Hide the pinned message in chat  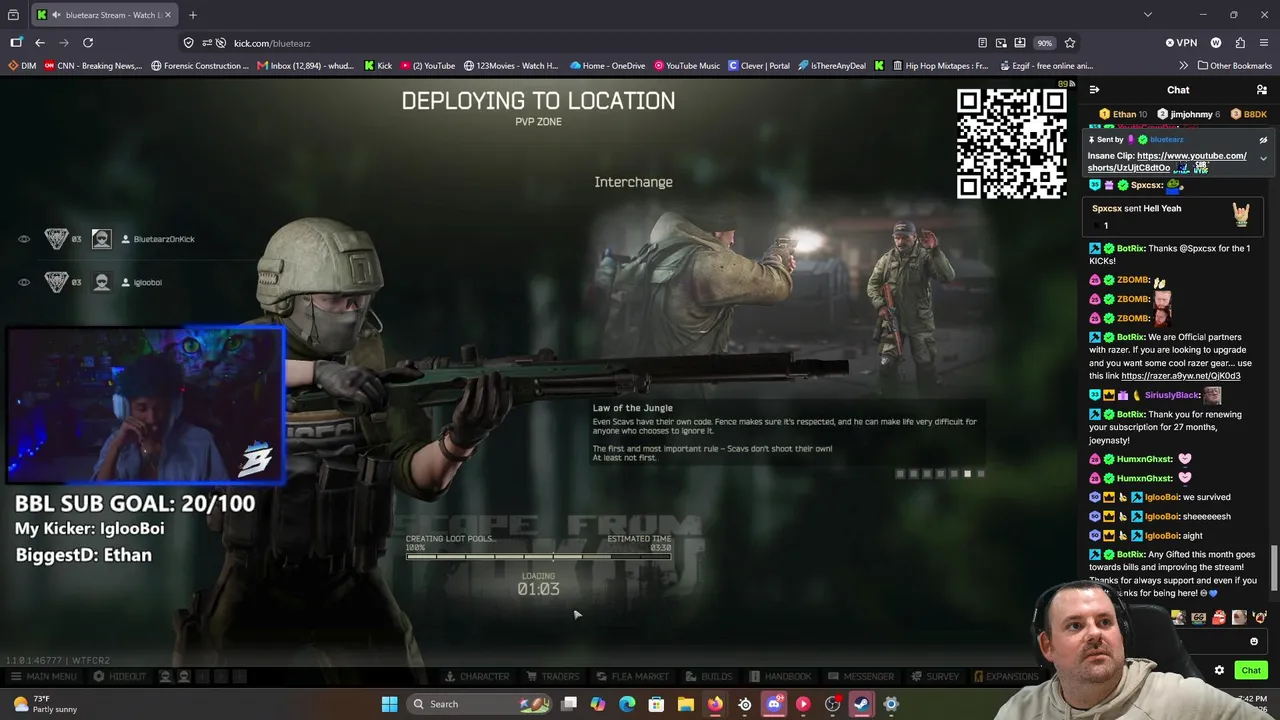coord(1263,140)
